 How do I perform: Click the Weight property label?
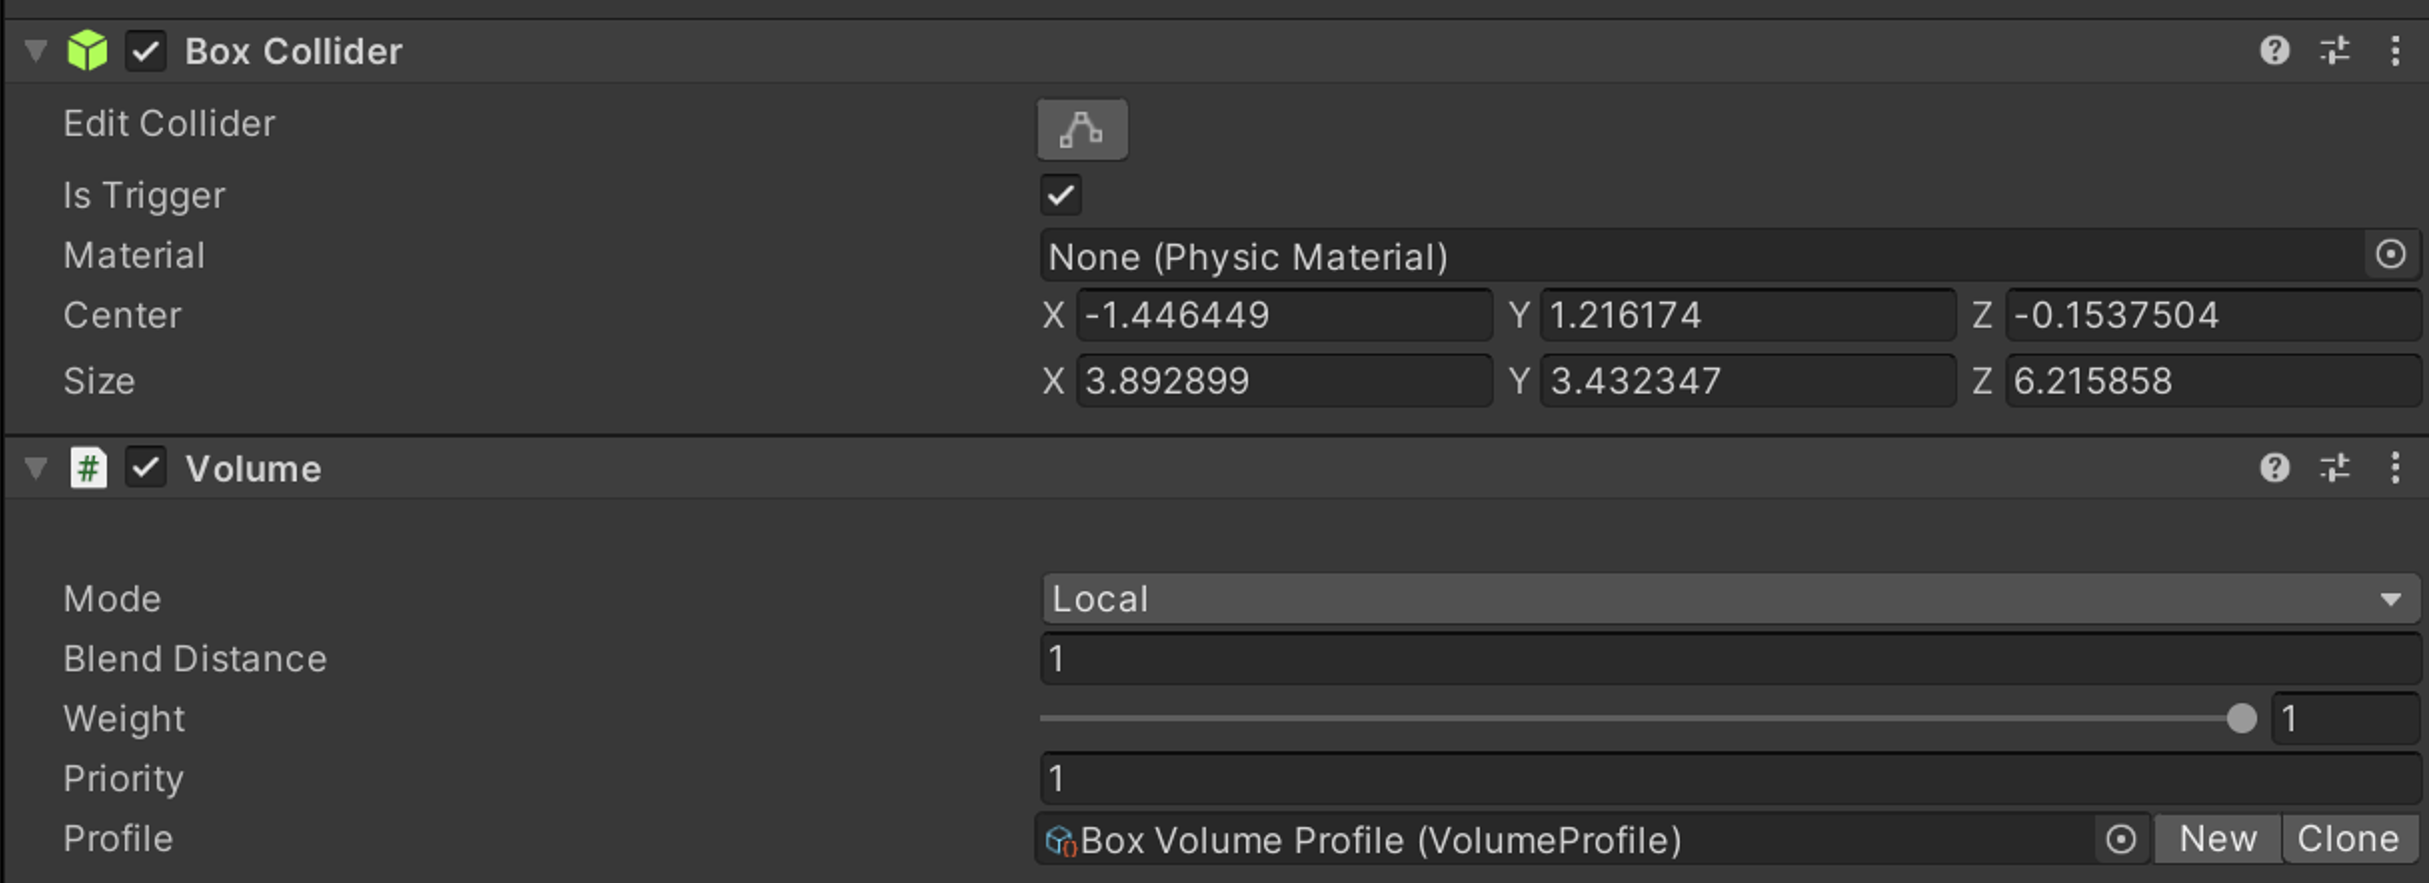tap(124, 719)
